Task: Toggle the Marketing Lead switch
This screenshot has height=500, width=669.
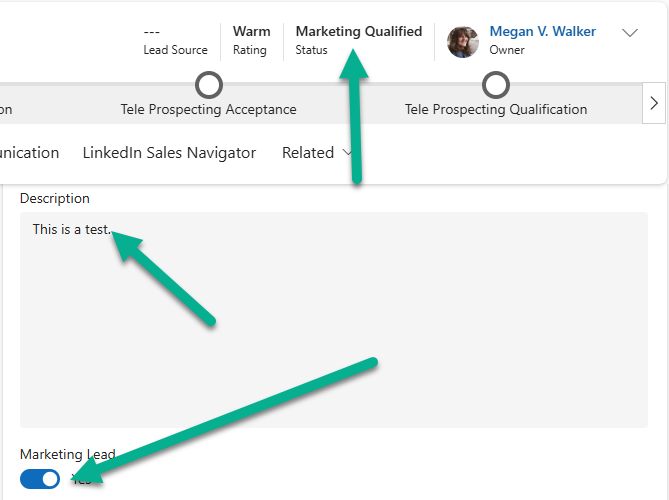Action: click(x=40, y=480)
